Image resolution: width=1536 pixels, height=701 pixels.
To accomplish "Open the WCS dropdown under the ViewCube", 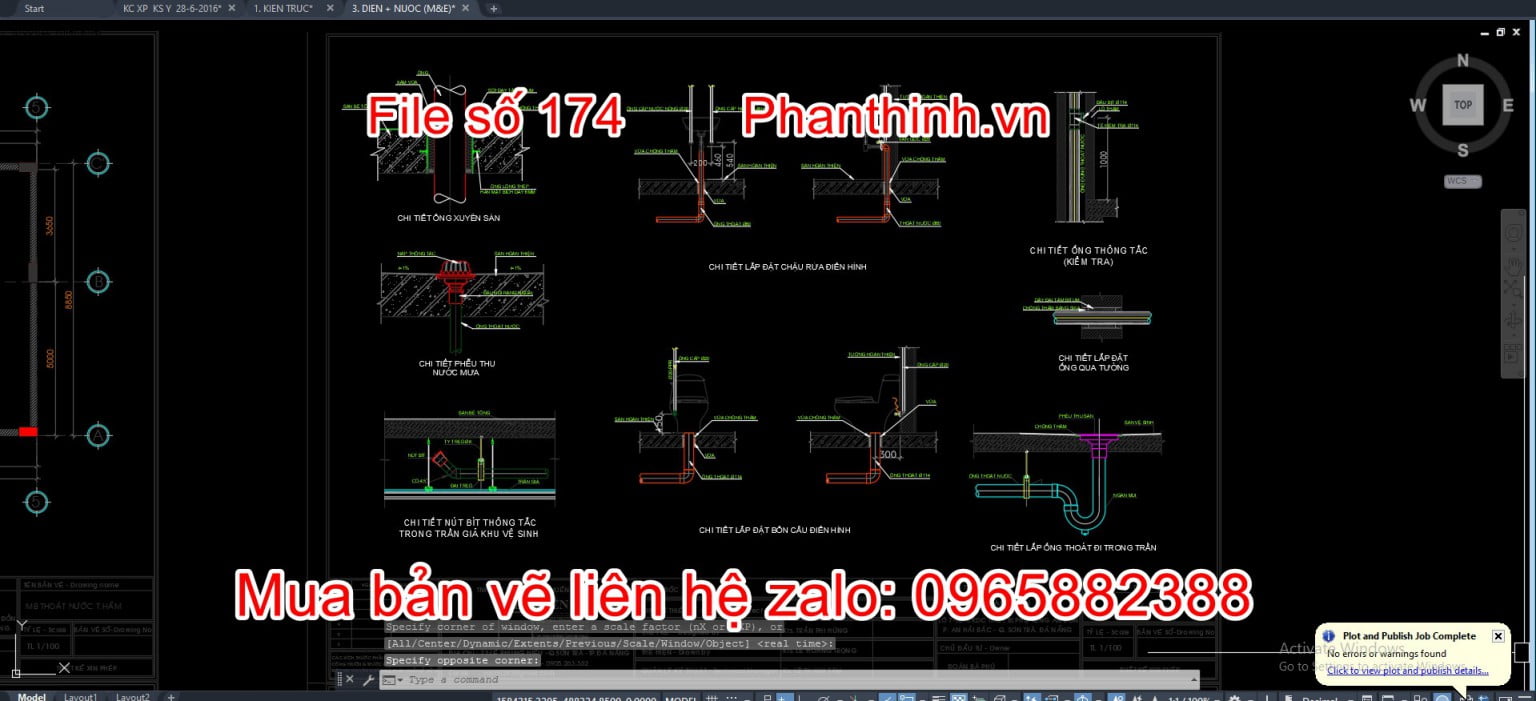I will tap(1463, 181).
